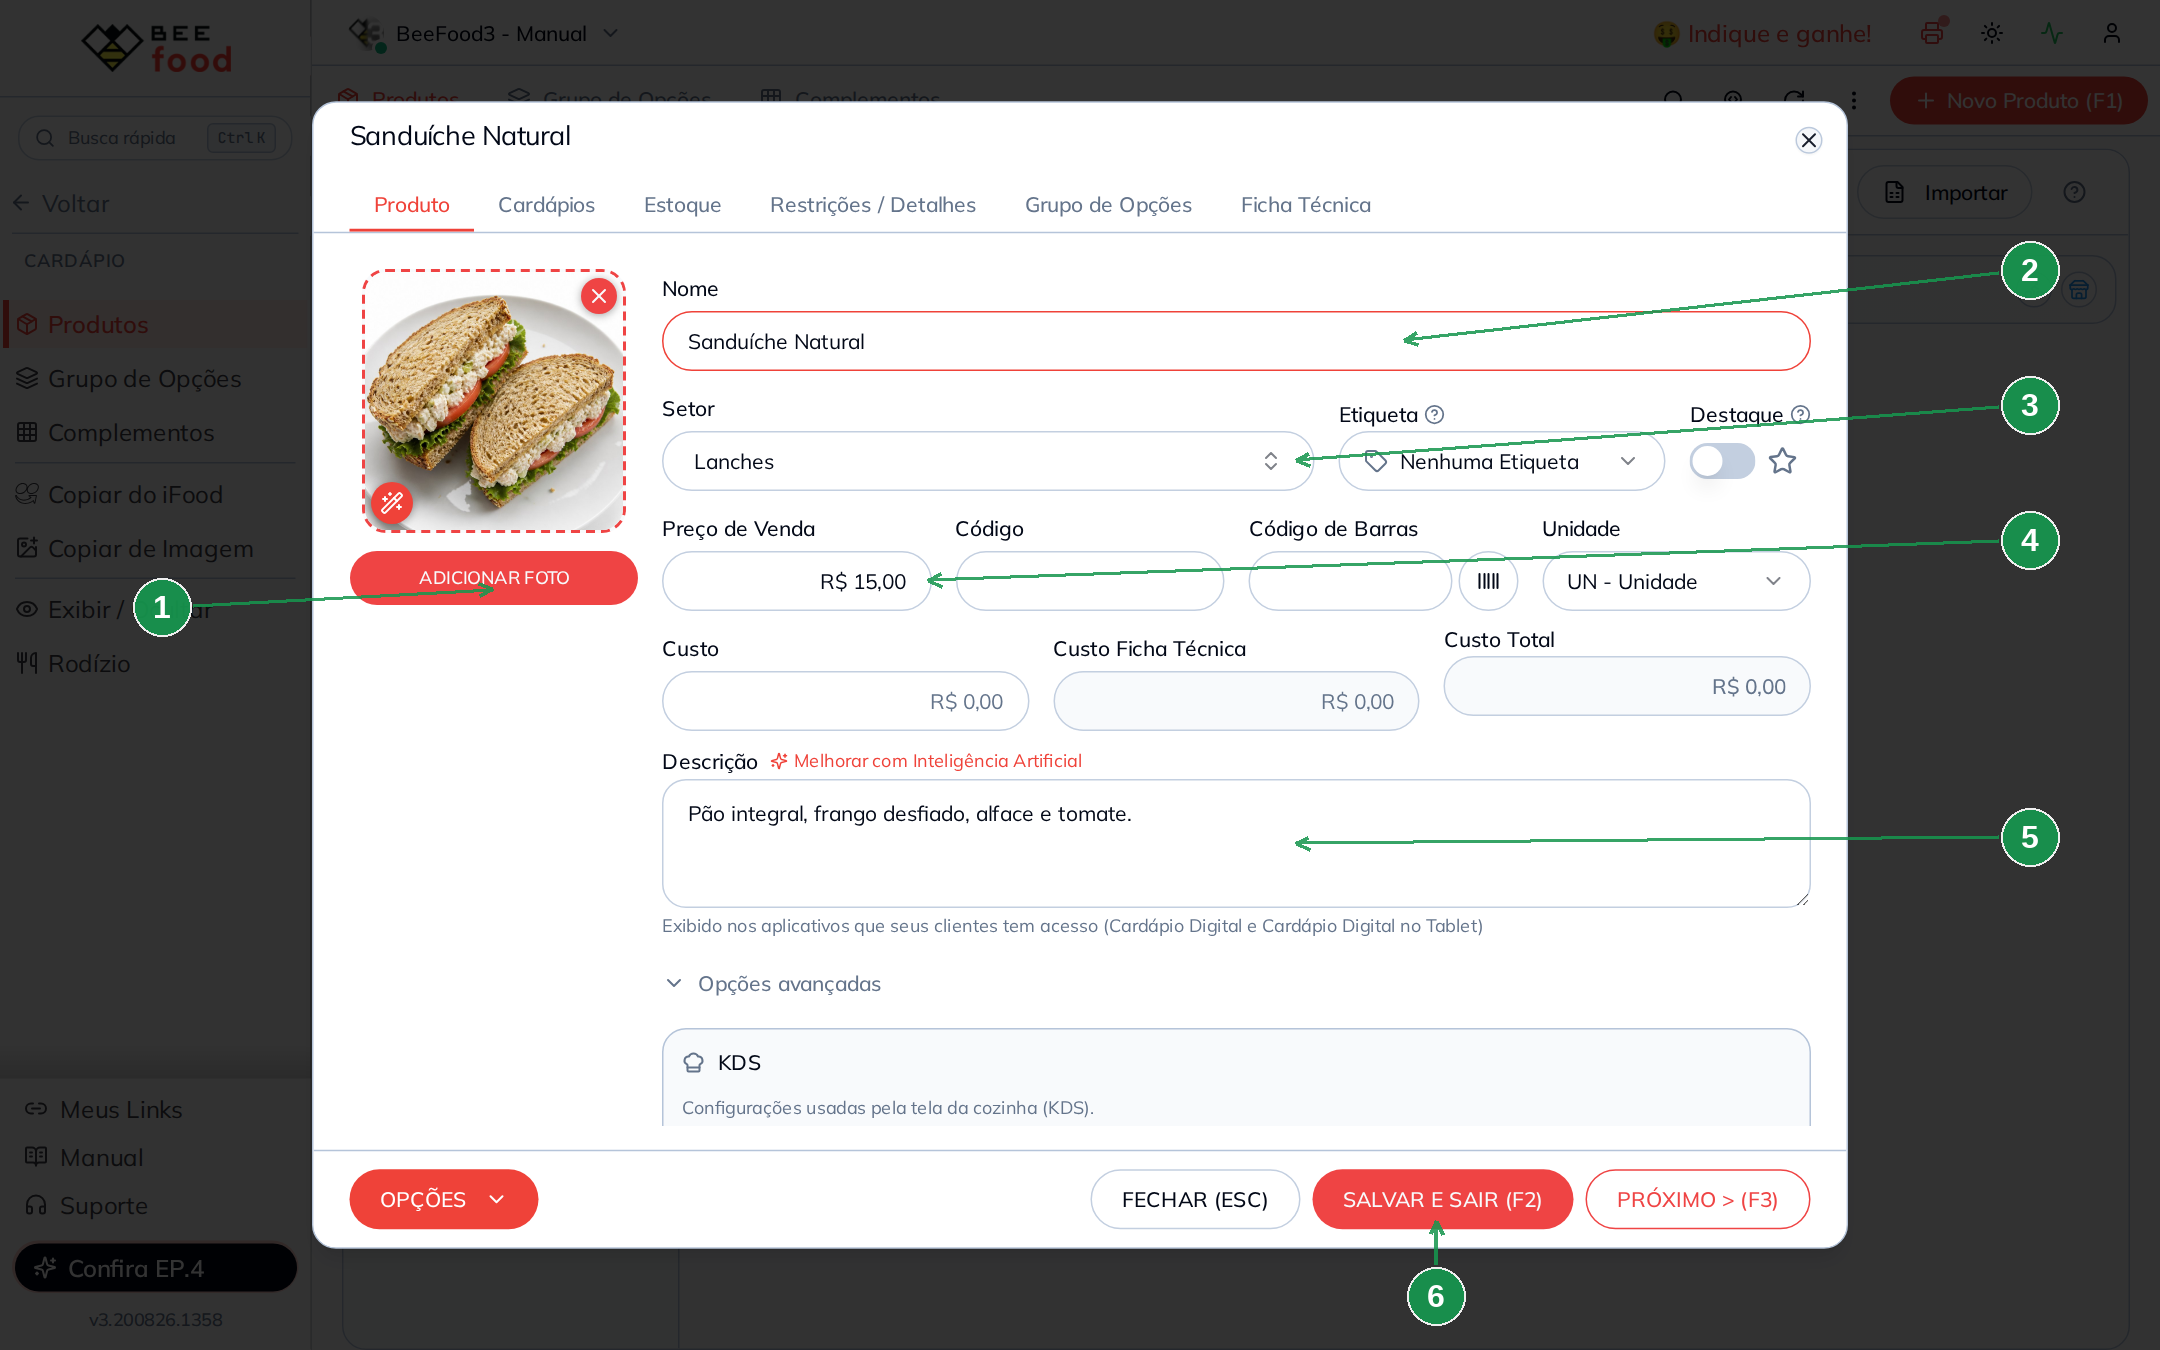Click Indique e ganhe! link
The image size is (2160, 1350).
(1761, 33)
